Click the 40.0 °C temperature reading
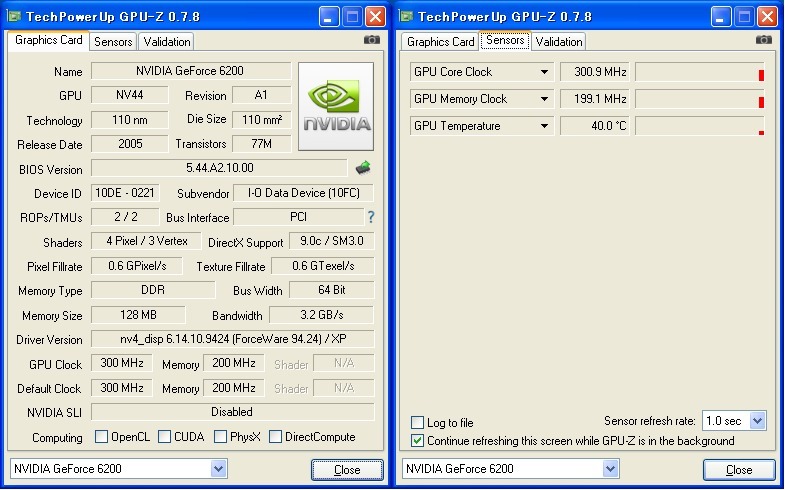Screen dimensions: 785x490 [x=595, y=126]
